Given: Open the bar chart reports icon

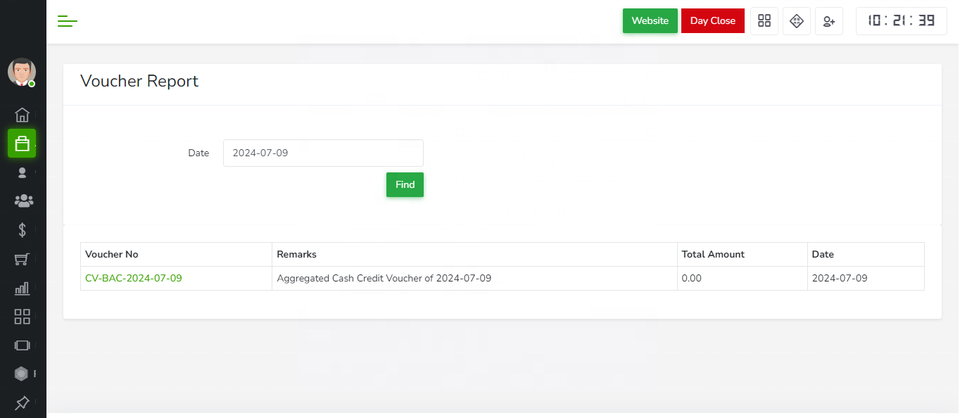Looking at the screenshot, I should [22, 288].
